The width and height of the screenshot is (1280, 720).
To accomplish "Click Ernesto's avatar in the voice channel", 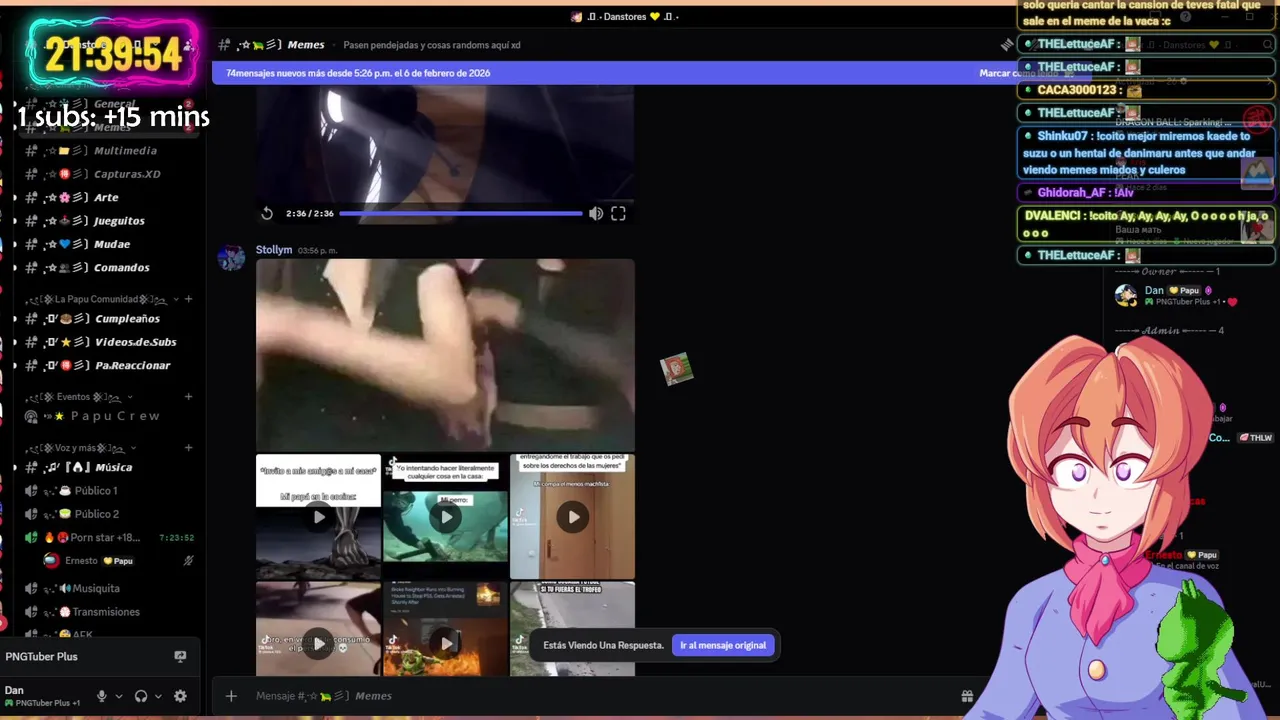I will (51, 561).
